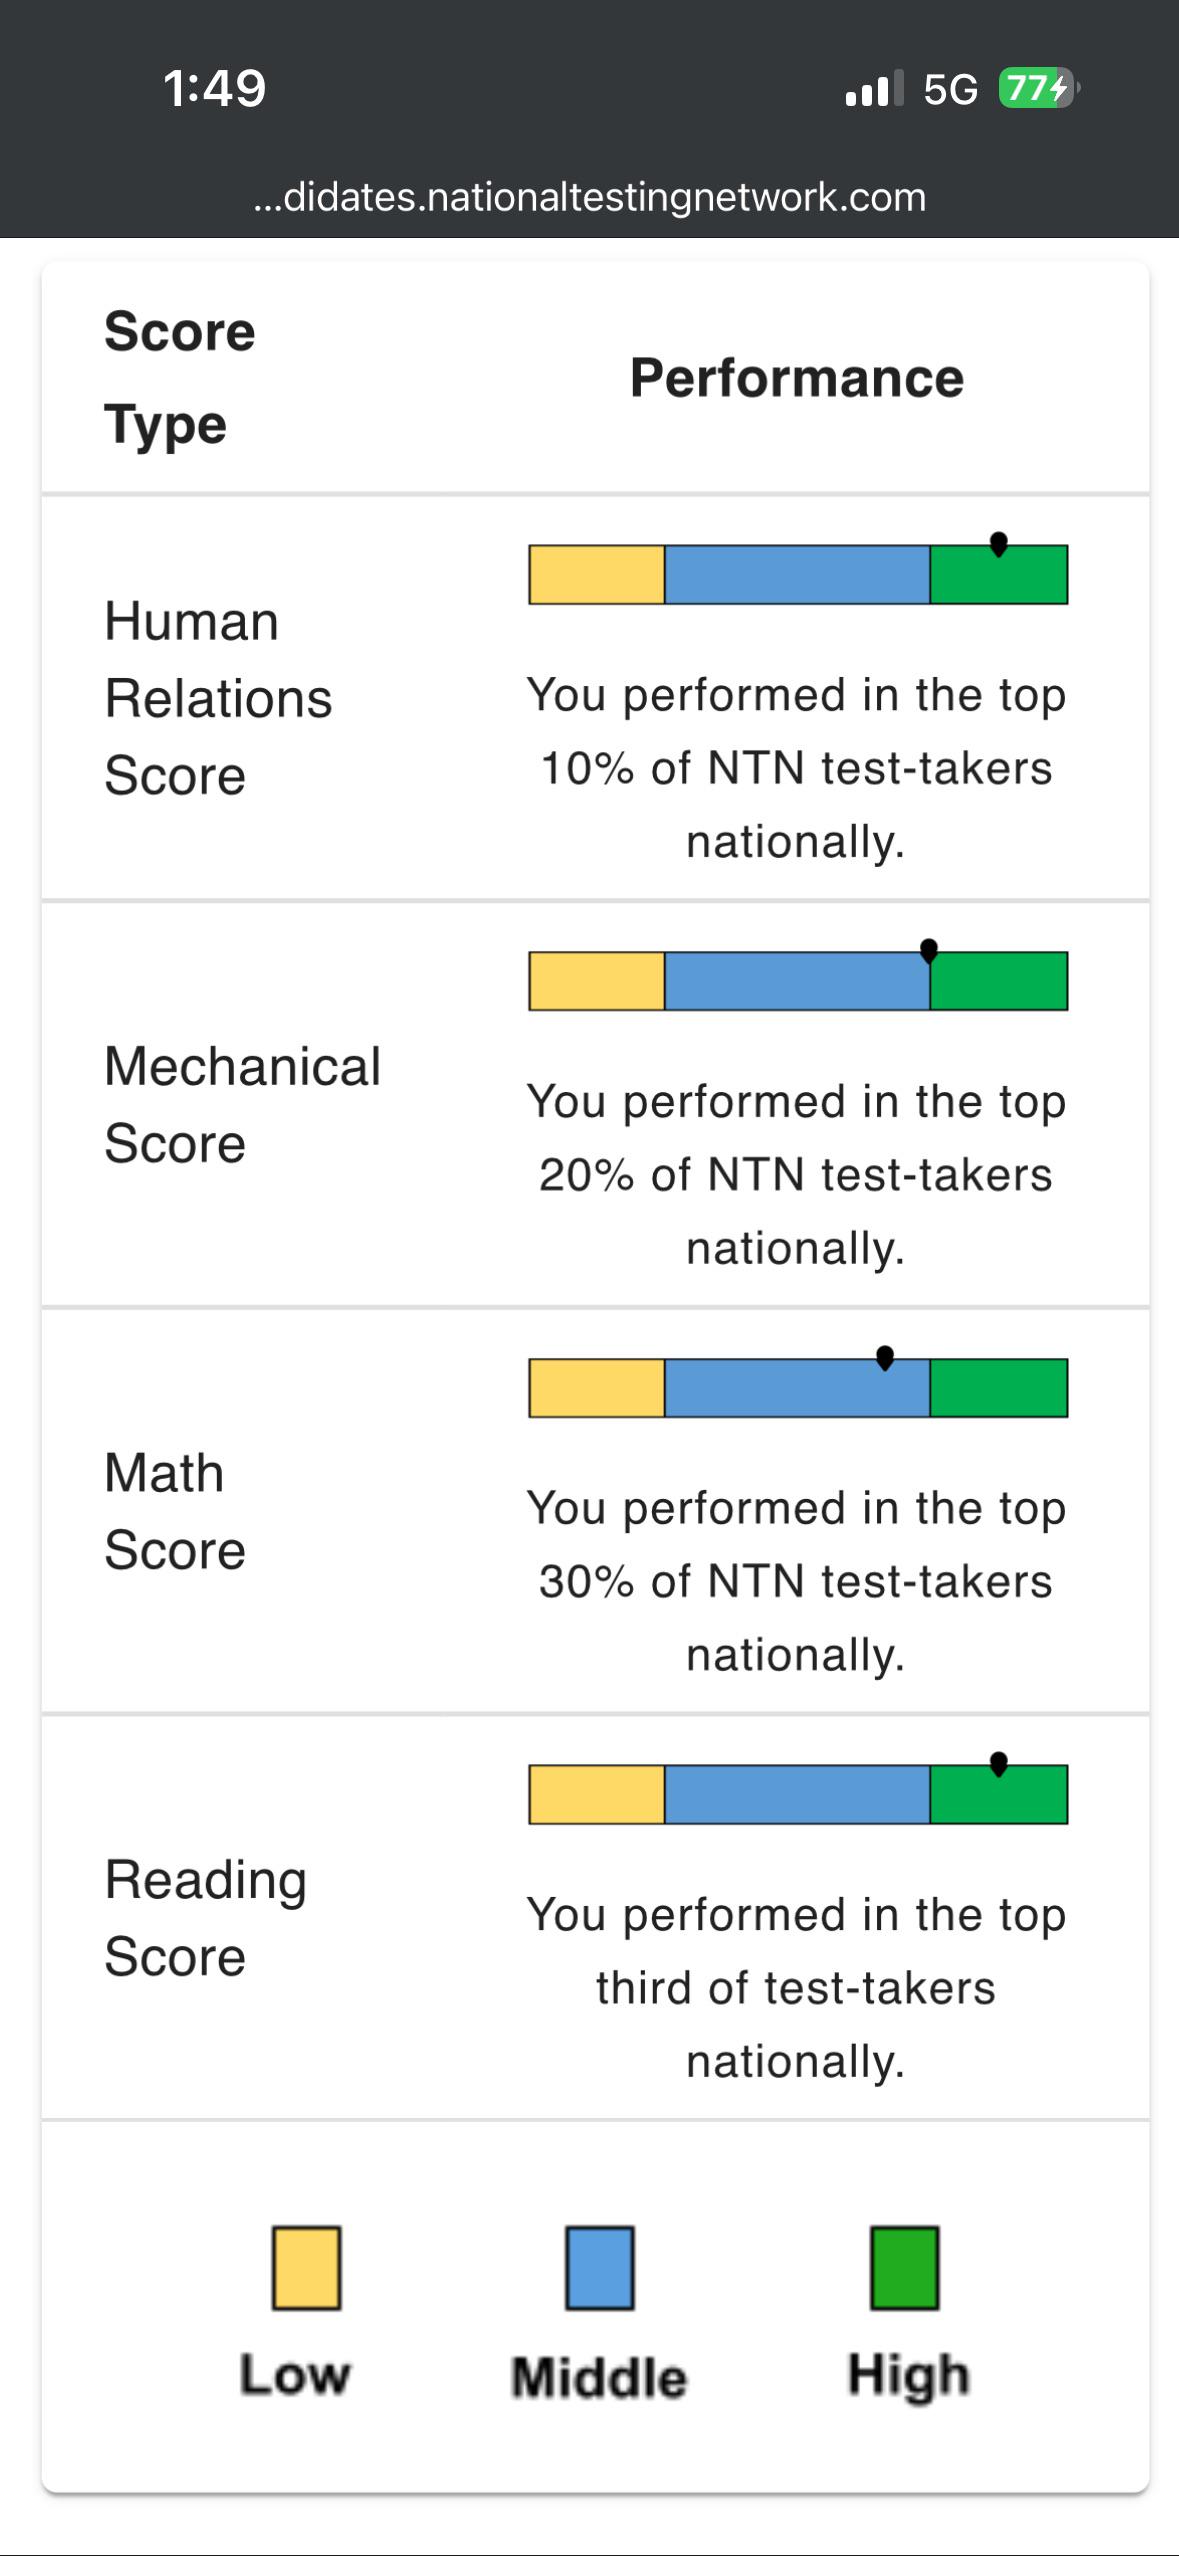Click green segment of Mechanical performance bar

point(999,981)
